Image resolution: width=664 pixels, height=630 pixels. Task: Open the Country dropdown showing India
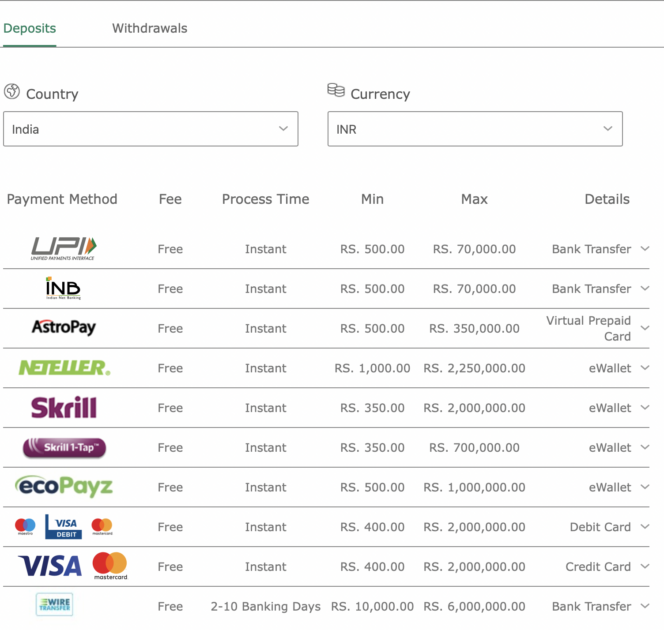click(151, 129)
